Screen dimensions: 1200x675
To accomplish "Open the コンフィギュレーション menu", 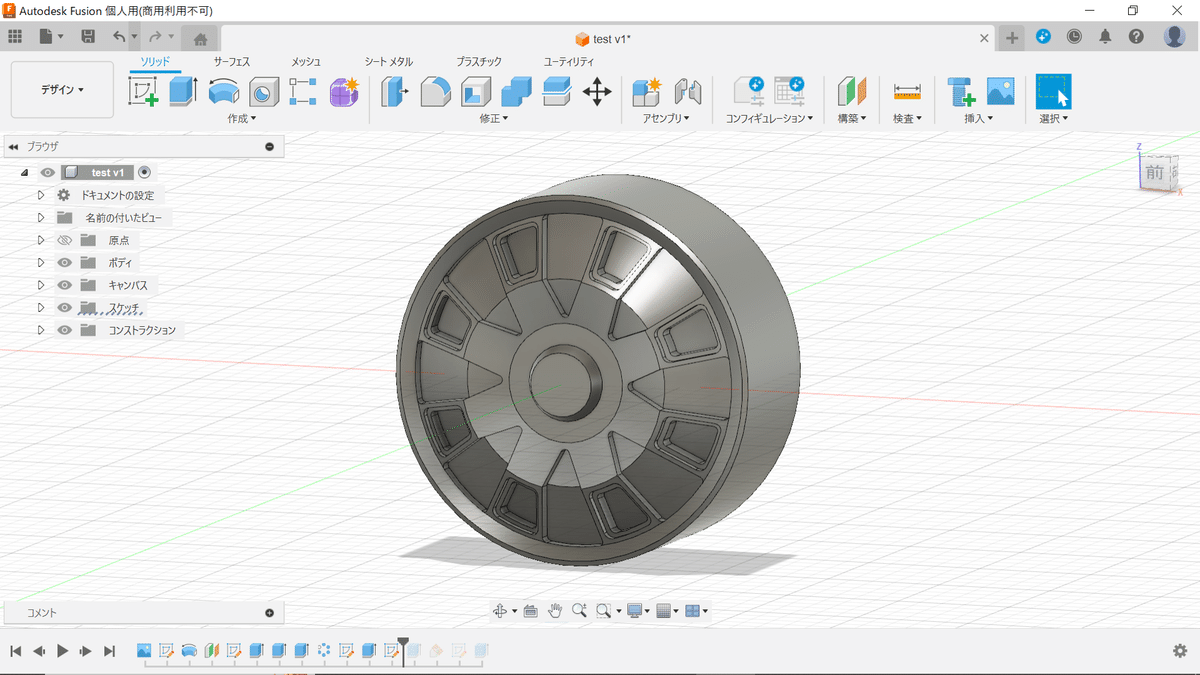I will [769, 118].
